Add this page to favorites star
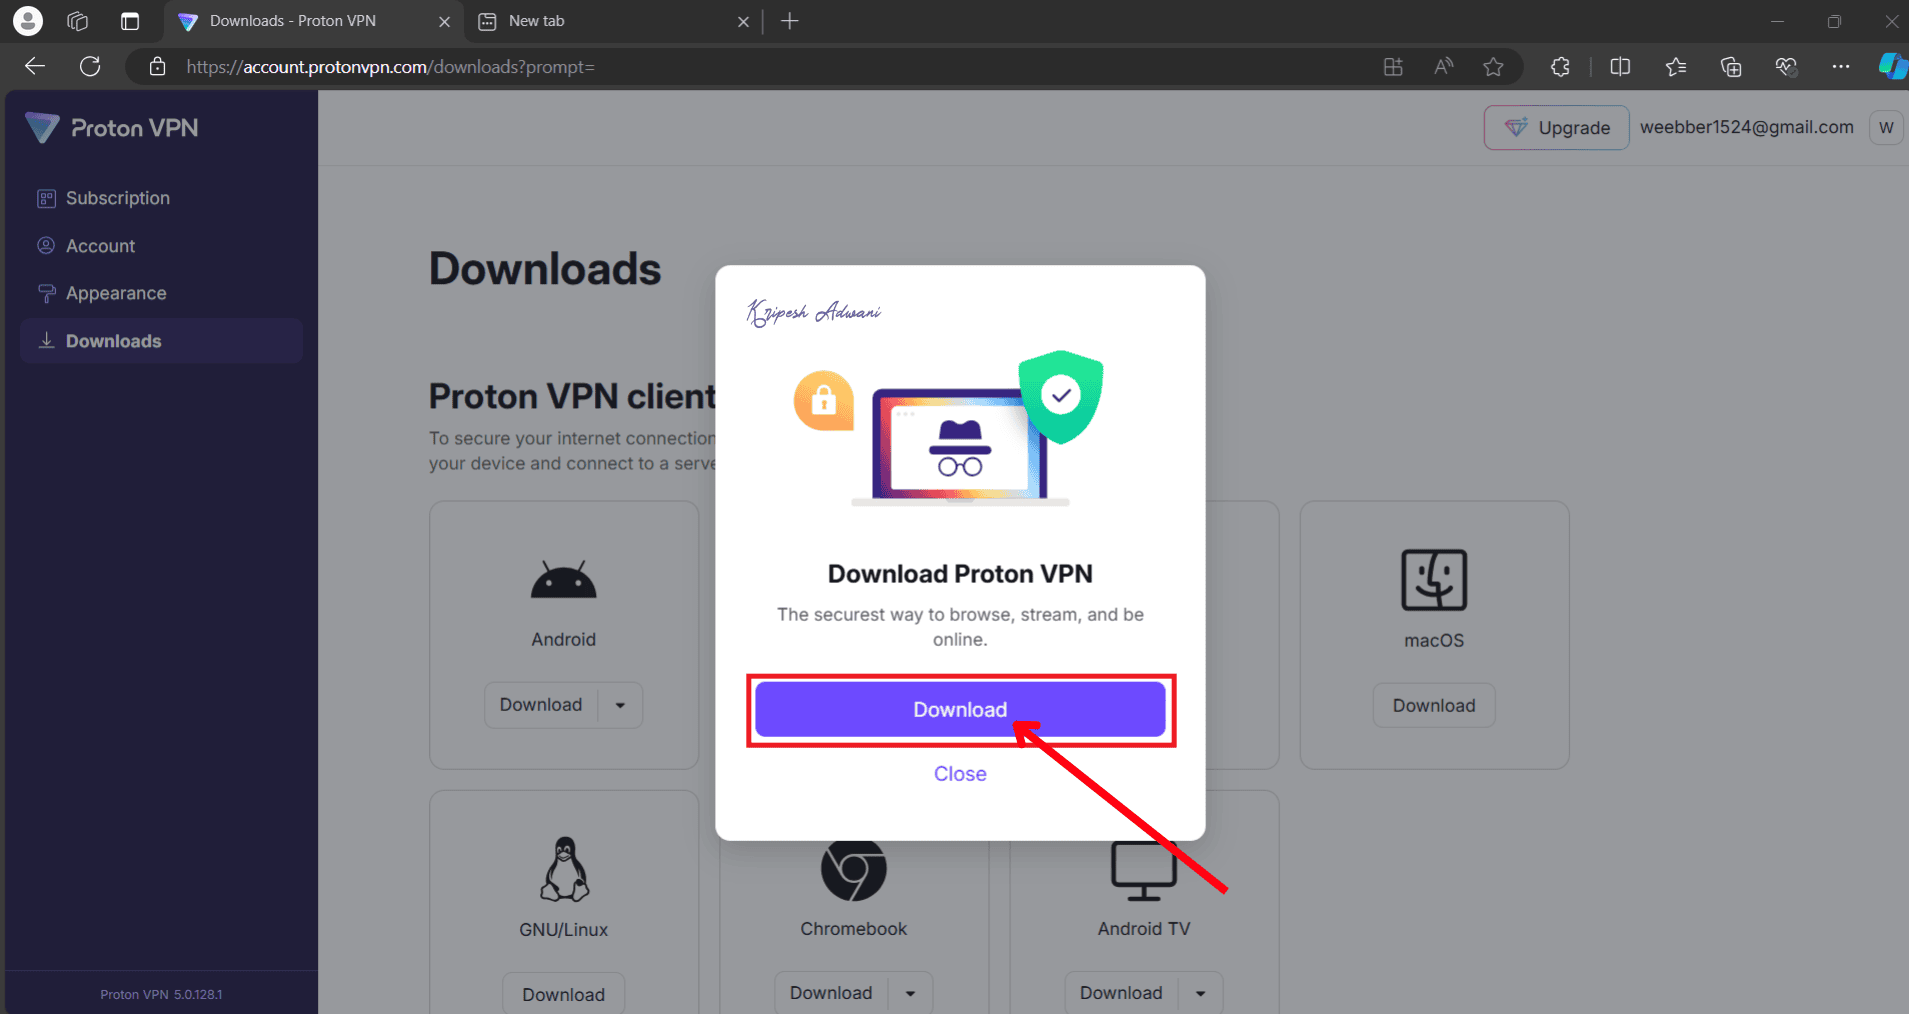This screenshot has height=1019, width=1909. [1493, 67]
